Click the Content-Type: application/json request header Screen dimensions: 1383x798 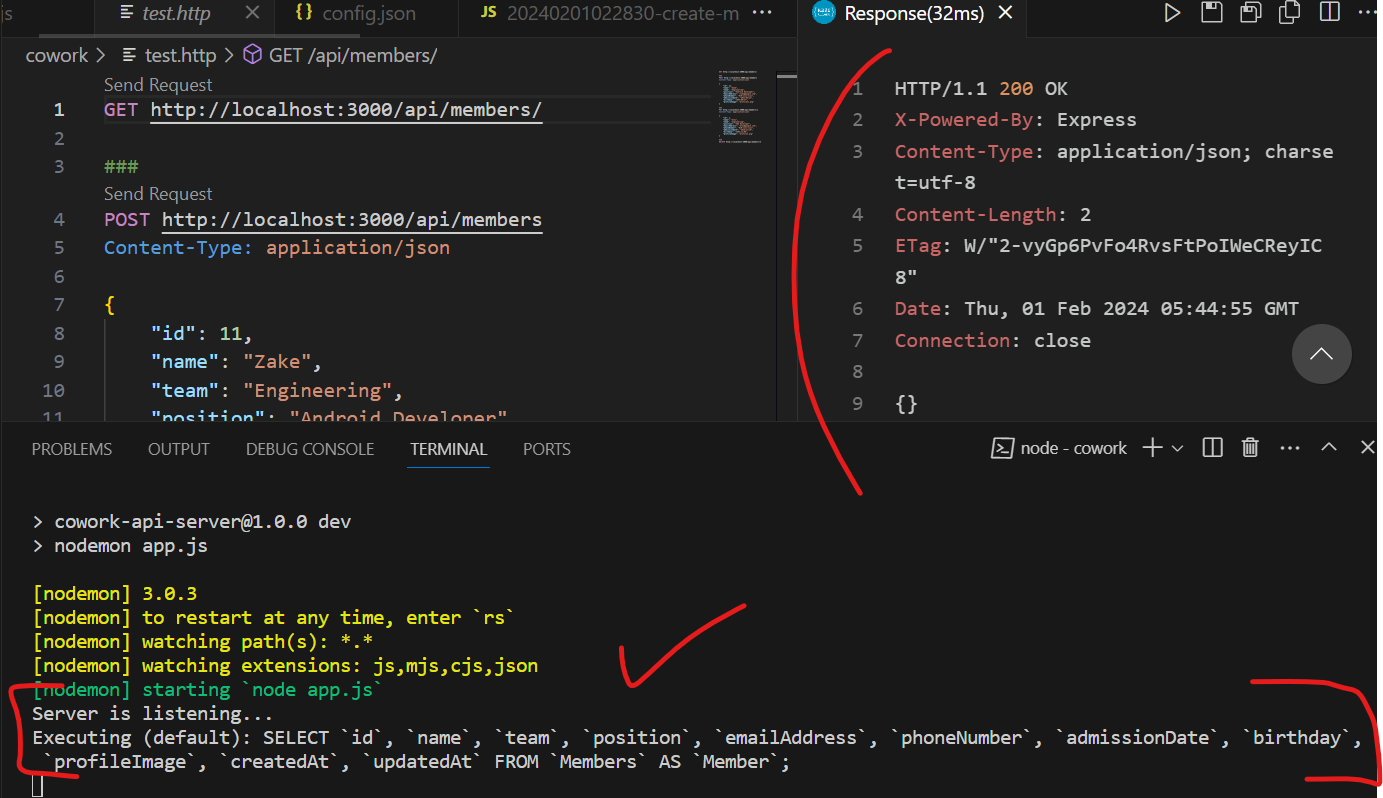pyautogui.click(x=277, y=247)
